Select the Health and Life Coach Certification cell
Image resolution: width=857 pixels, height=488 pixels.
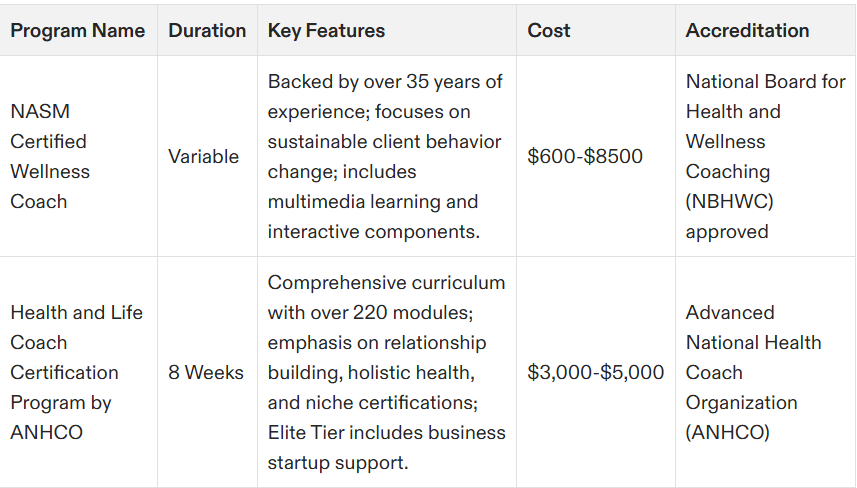[x=78, y=372]
